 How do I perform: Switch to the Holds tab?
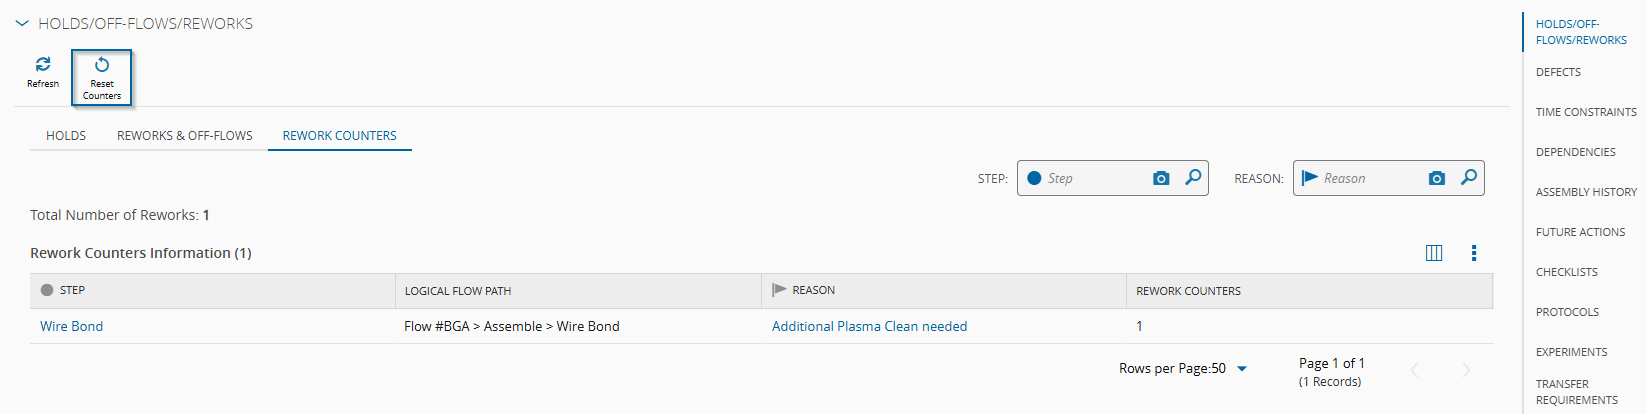tap(66, 136)
